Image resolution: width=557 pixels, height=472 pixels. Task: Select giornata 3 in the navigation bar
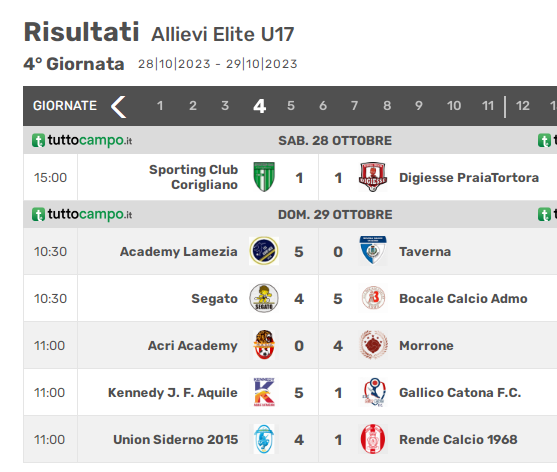225,106
